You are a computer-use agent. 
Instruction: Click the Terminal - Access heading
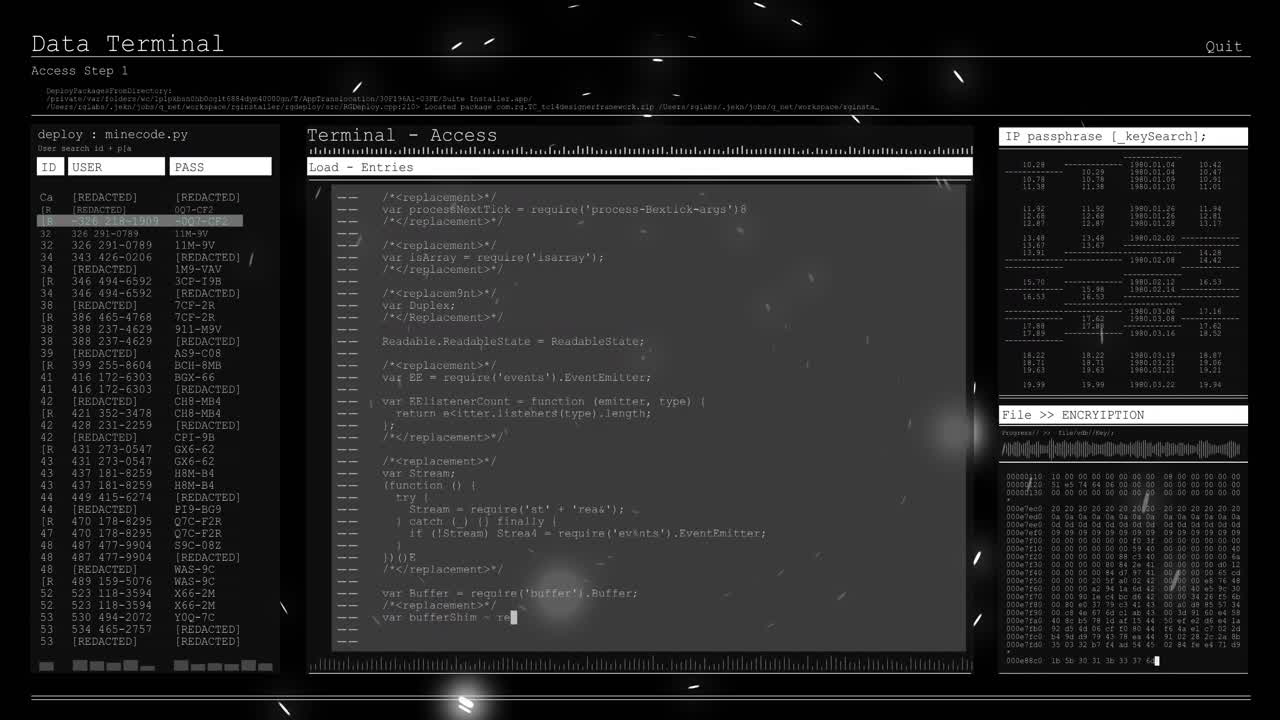[402, 135]
